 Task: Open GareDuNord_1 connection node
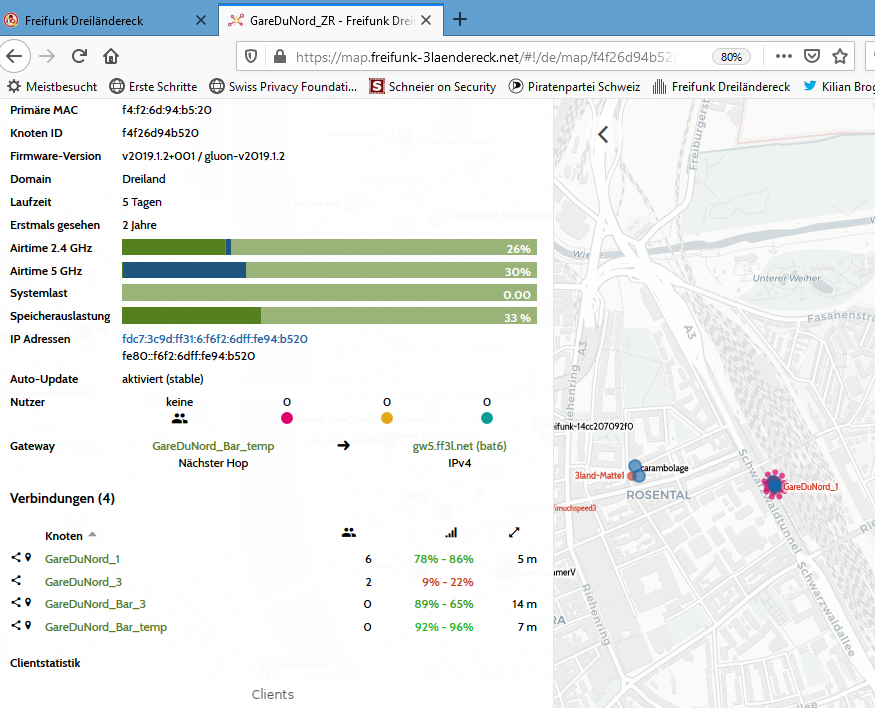(82, 558)
